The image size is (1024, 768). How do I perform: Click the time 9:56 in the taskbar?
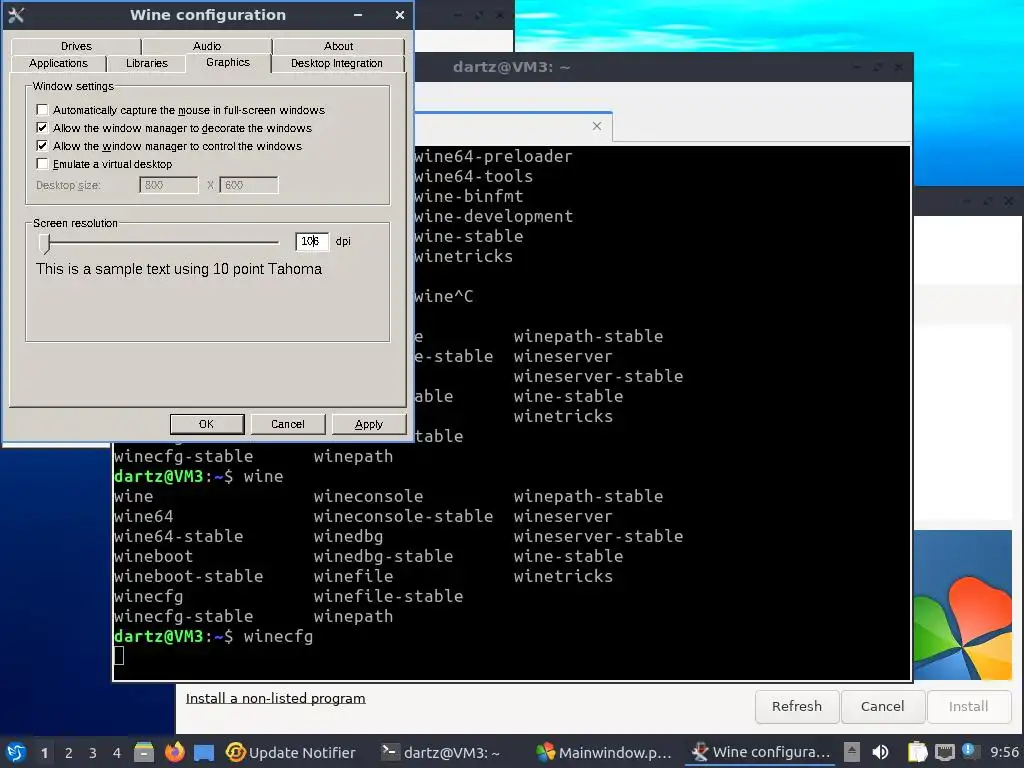[x=1004, y=752]
